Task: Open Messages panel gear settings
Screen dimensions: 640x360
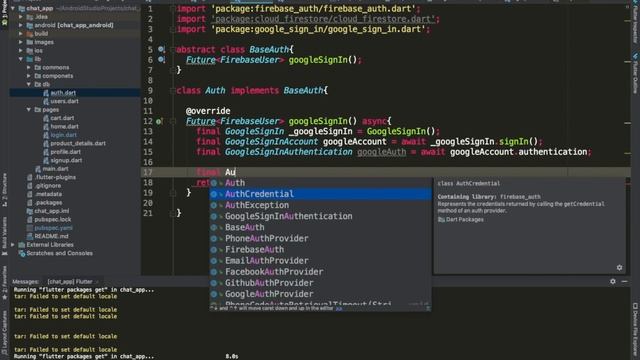Action: point(613,281)
